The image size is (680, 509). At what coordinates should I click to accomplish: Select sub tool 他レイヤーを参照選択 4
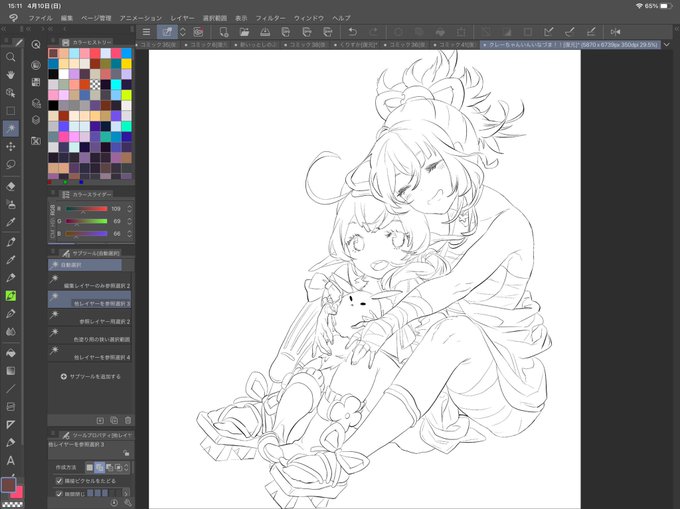(x=89, y=353)
